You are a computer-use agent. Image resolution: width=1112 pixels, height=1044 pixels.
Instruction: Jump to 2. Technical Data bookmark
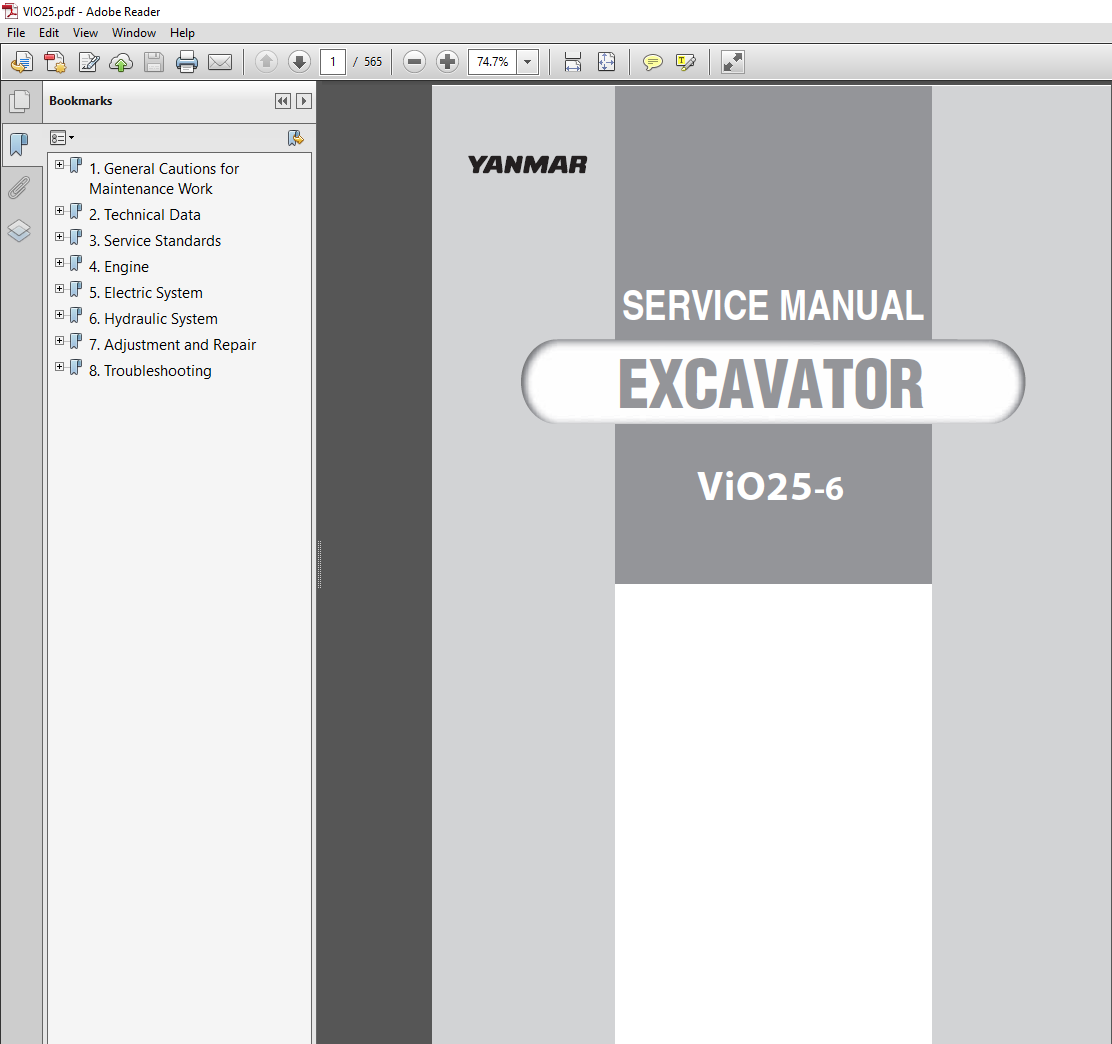pos(145,215)
